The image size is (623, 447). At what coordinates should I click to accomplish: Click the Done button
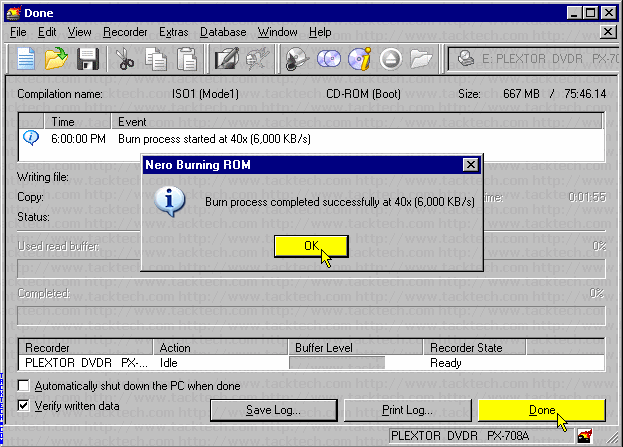click(542, 410)
